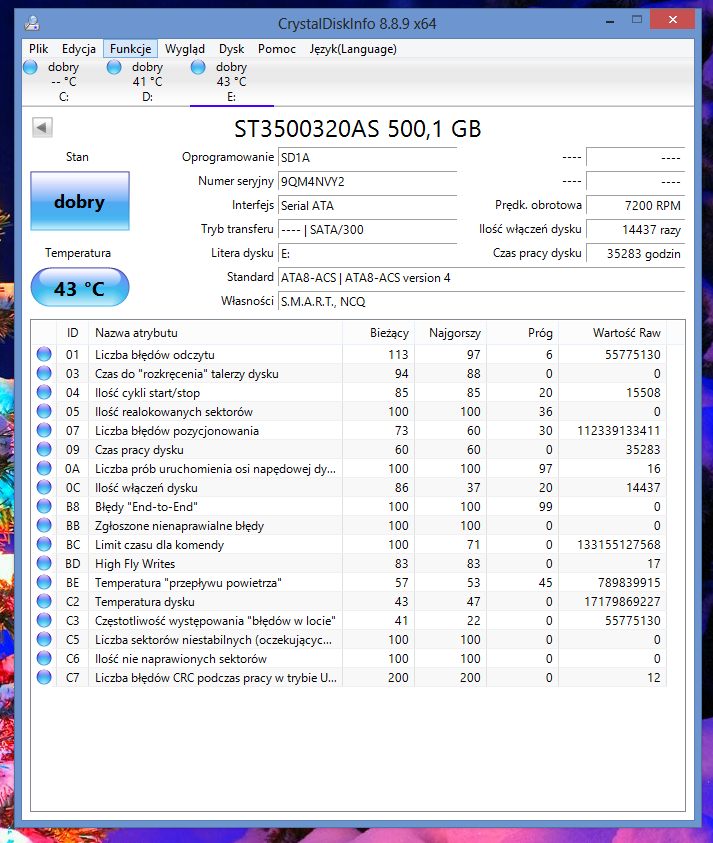The height and width of the screenshot is (843, 713).
Task: Click status orb of attribute 05 row
Action: pyautogui.click(x=44, y=411)
